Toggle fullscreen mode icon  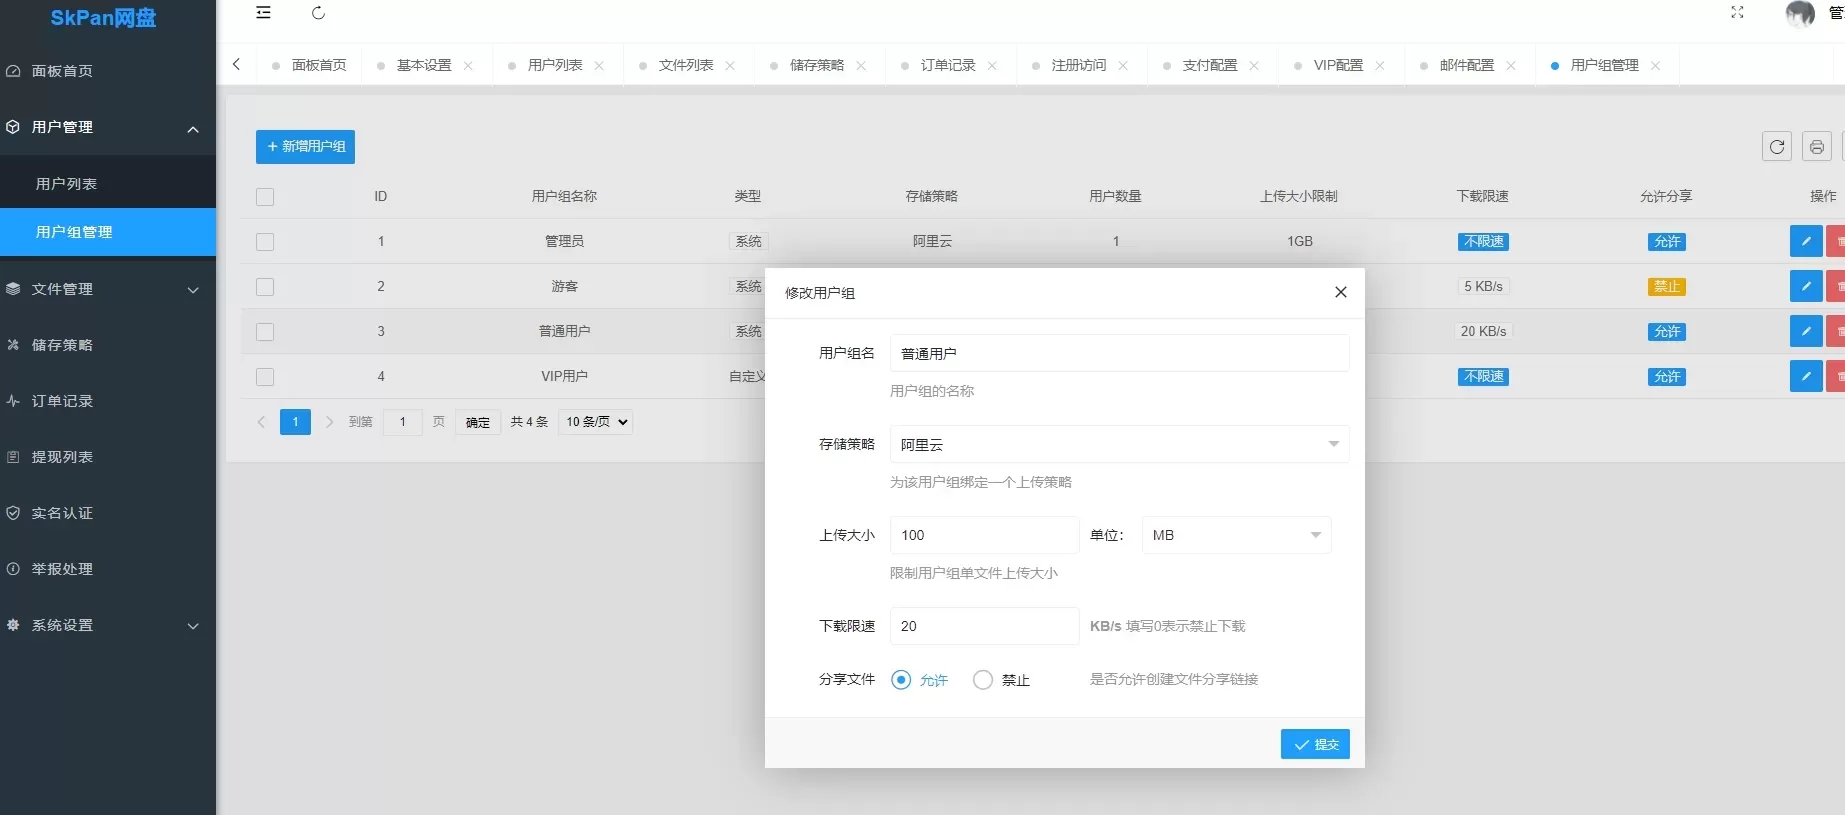(x=1737, y=13)
